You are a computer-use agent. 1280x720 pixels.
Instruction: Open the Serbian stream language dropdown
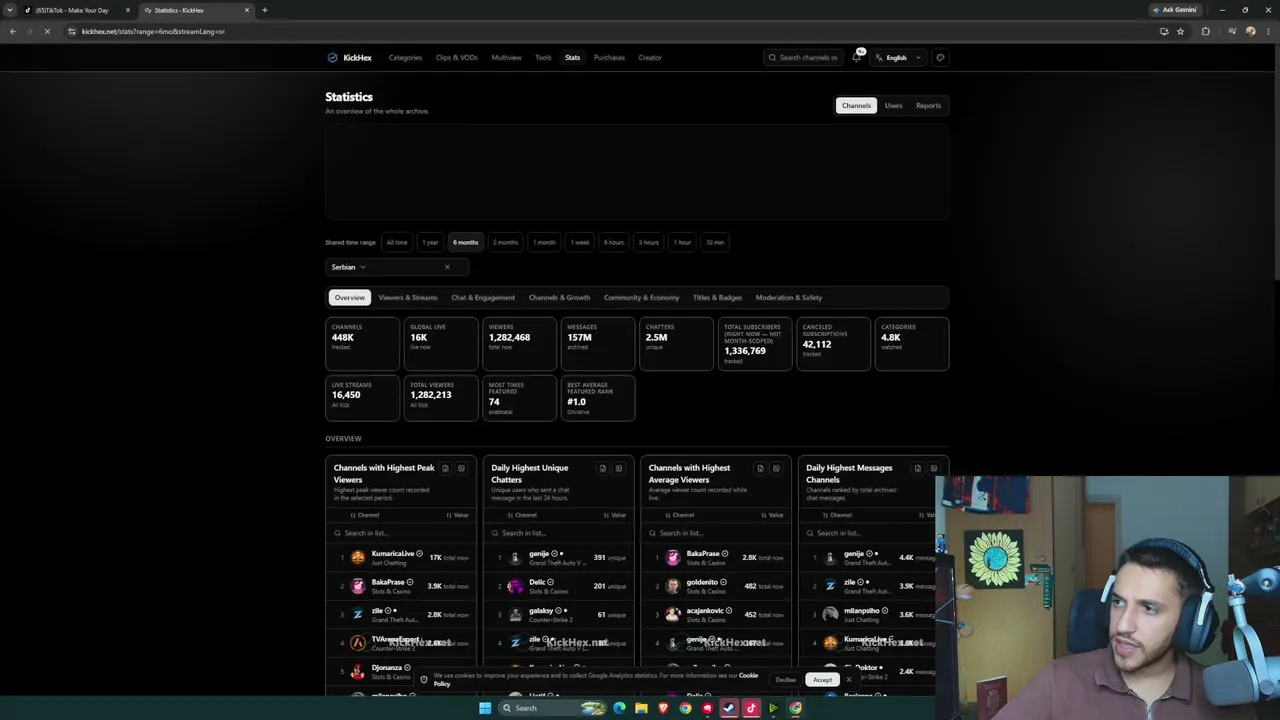[x=397, y=267]
